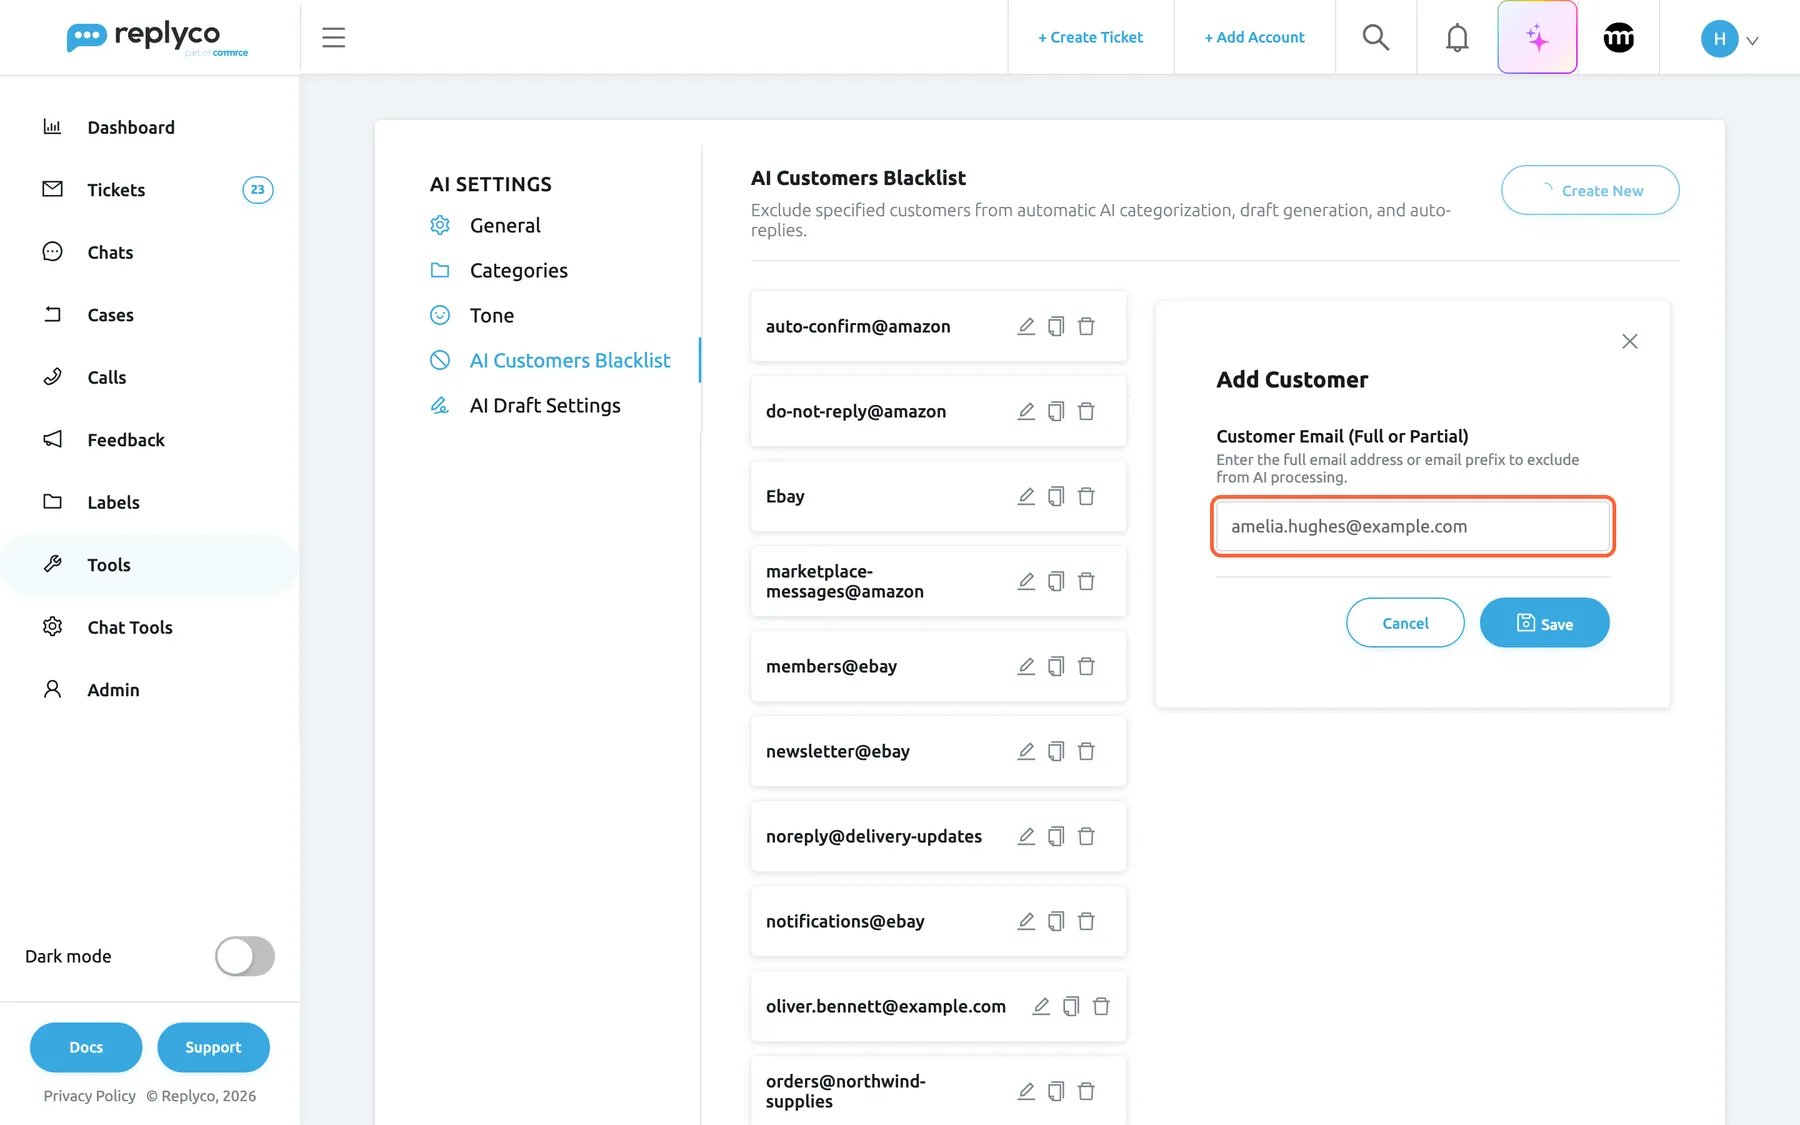This screenshot has width=1800, height=1125.
Task: Edit the noreply@delivery-updates entry
Action: click(1026, 836)
